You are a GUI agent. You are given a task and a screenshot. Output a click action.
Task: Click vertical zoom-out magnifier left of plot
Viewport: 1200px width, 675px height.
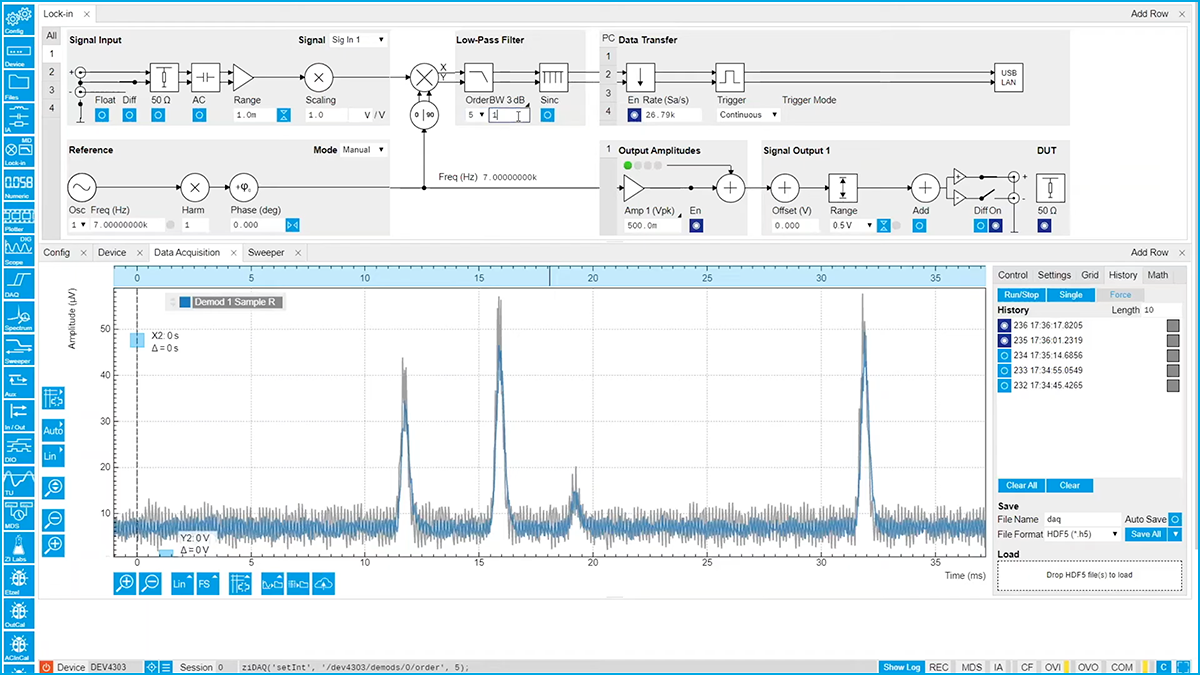point(53,519)
